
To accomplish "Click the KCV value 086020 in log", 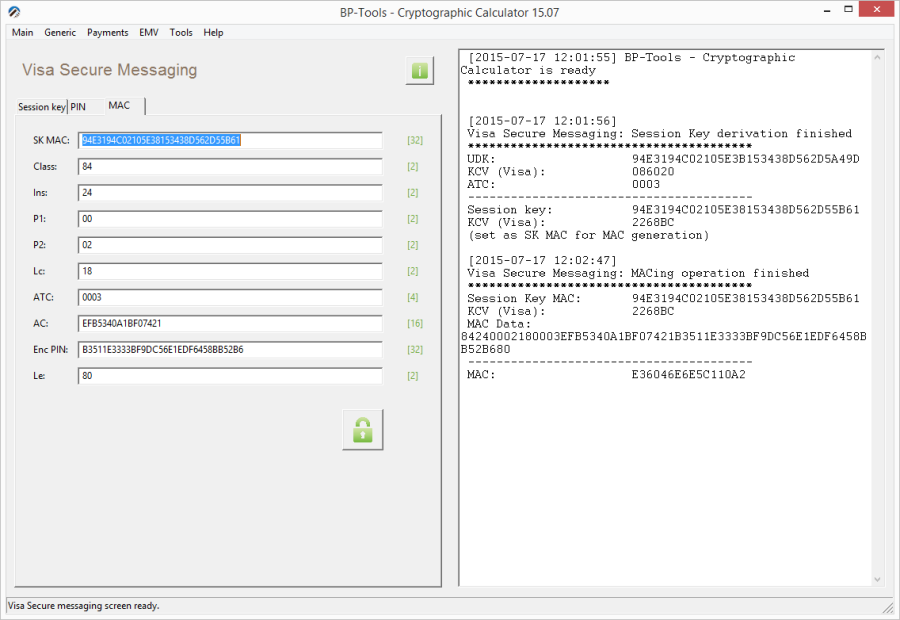I will [653, 172].
